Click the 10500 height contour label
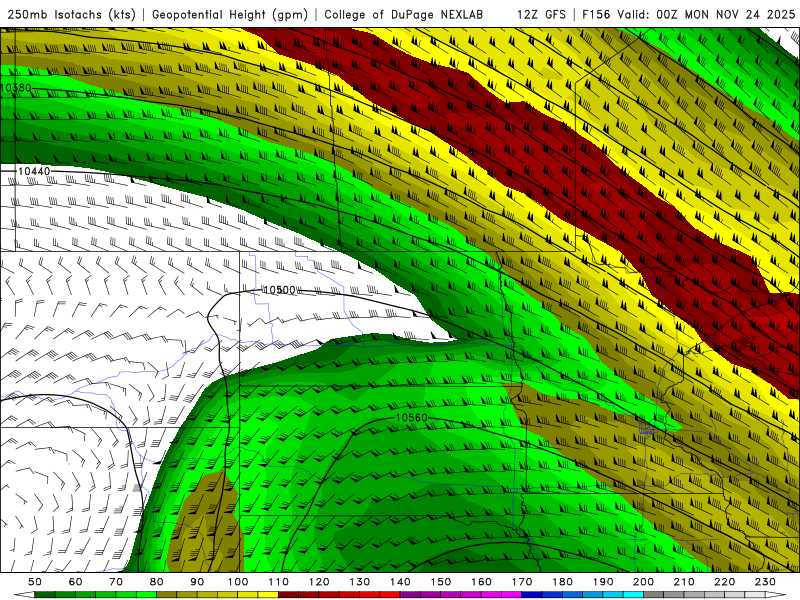800x600 pixels. point(280,290)
